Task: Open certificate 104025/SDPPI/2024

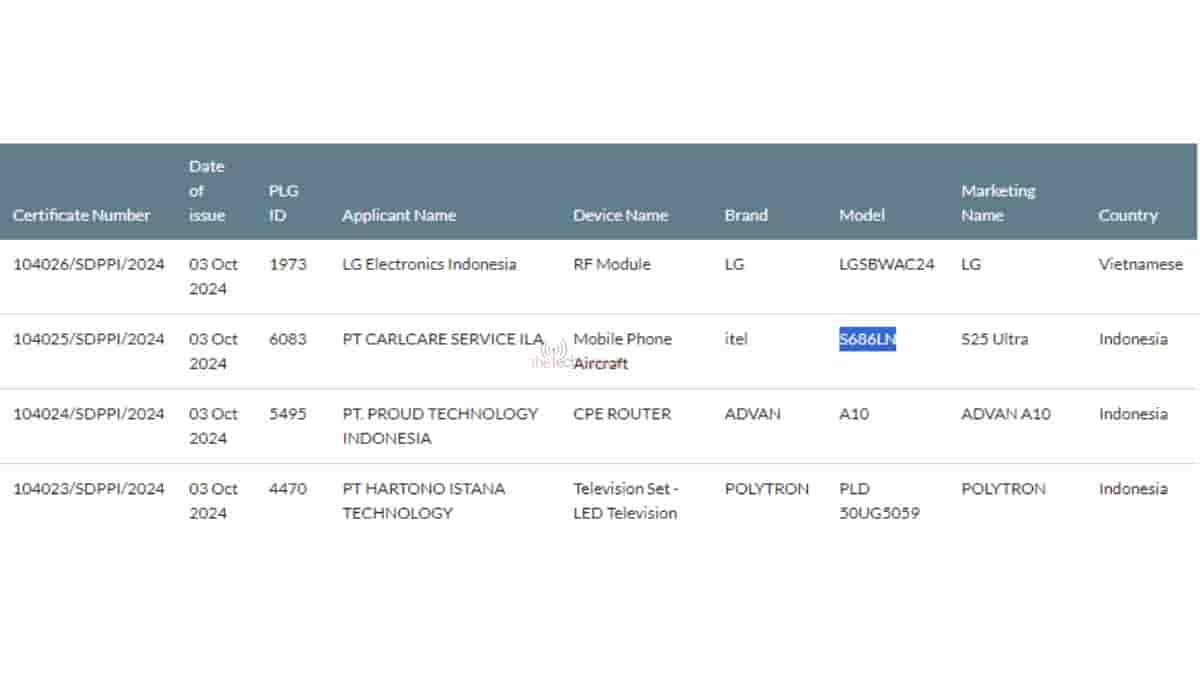Action: (88, 340)
